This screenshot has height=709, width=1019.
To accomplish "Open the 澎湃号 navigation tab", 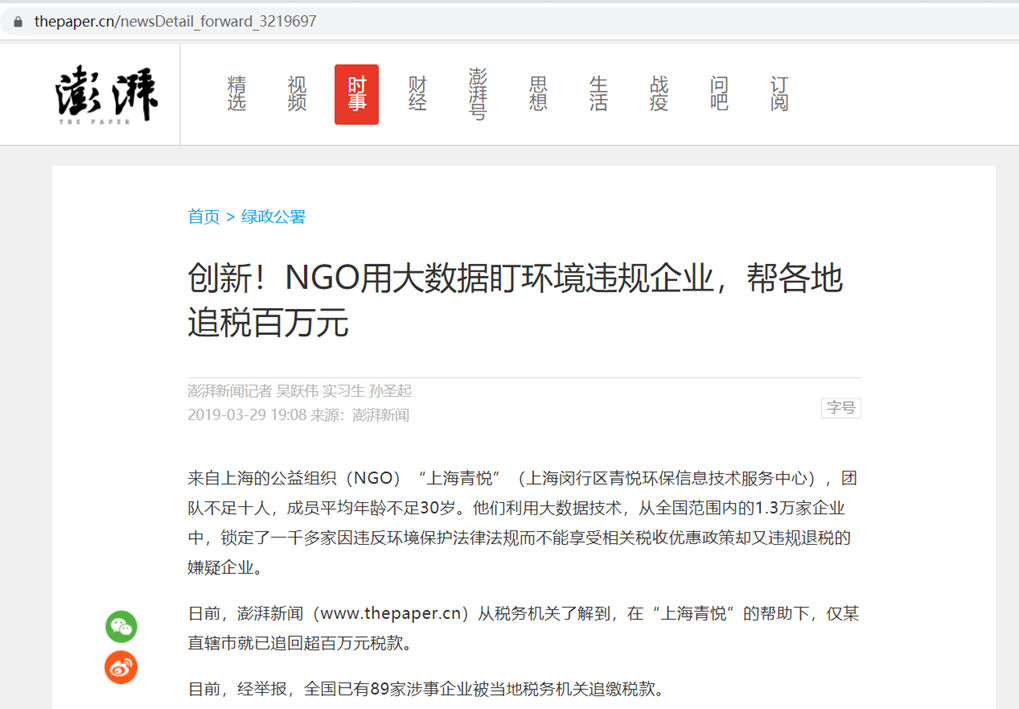I will point(478,94).
